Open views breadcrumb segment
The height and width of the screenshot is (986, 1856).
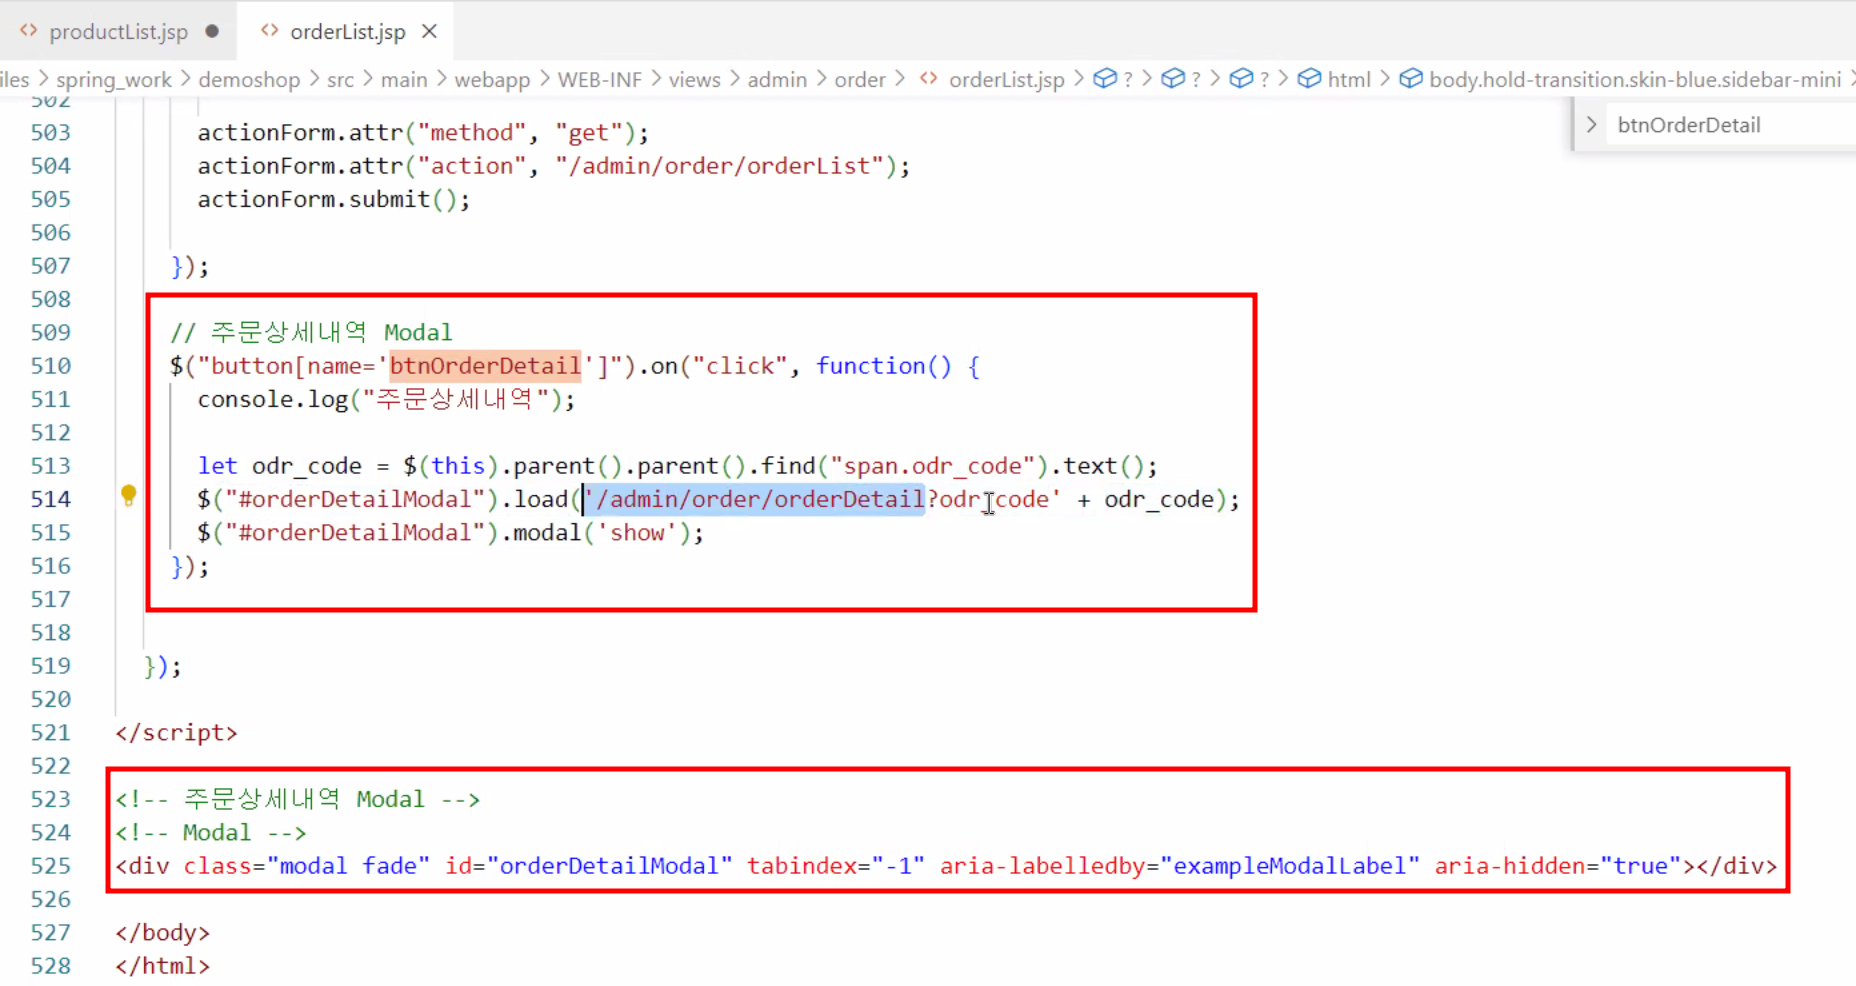click(x=694, y=79)
